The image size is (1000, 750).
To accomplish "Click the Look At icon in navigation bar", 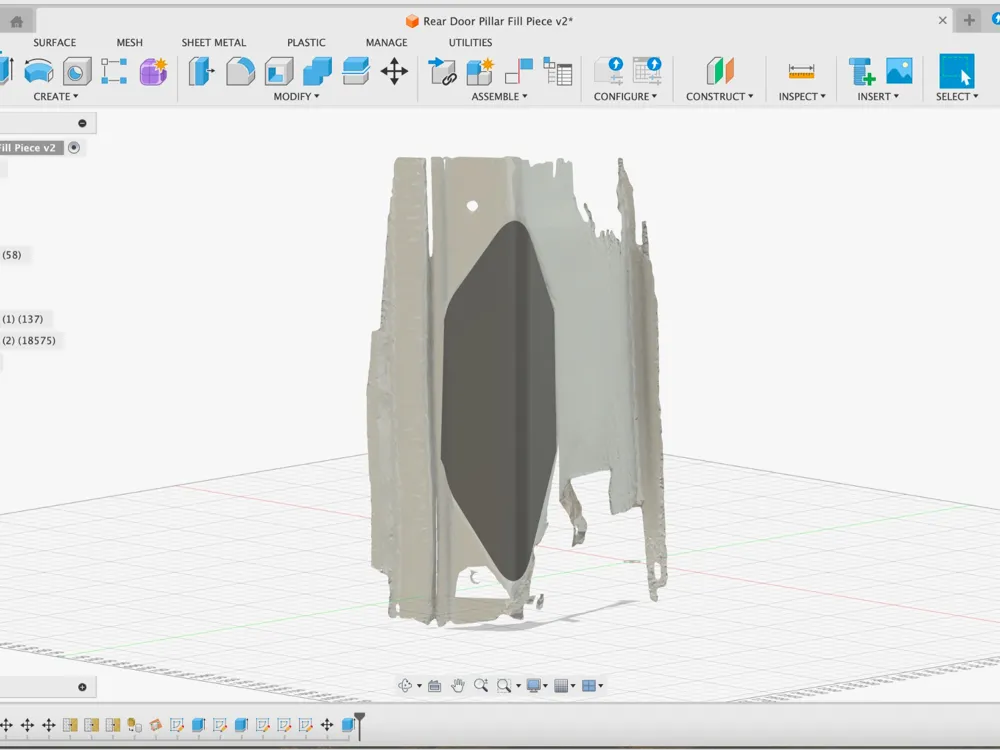I will pyautogui.click(x=434, y=686).
